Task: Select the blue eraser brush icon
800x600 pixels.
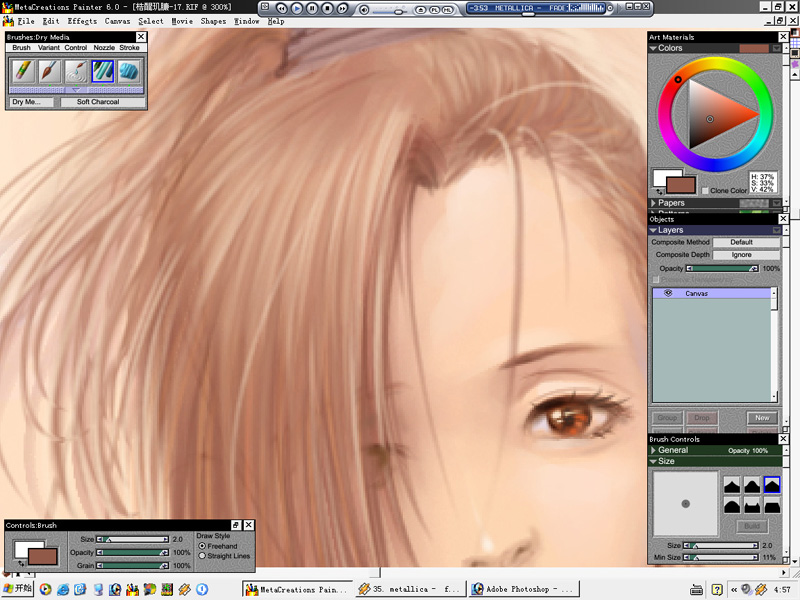Action: tap(129, 71)
